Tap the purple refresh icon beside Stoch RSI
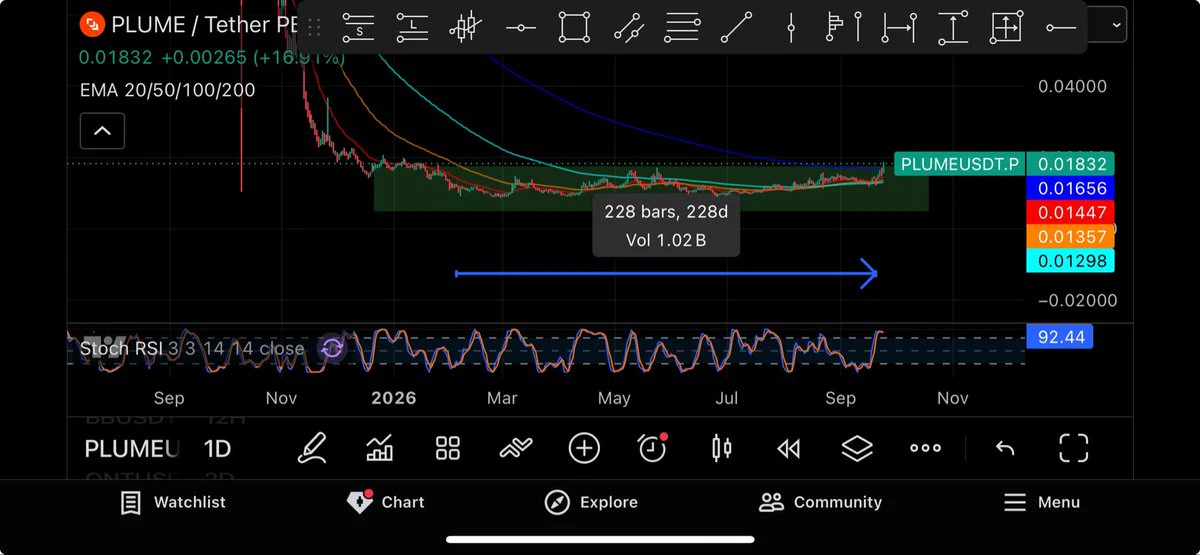Image resolution: width=1200 pixels, height=555 pixels. (332, 348)
